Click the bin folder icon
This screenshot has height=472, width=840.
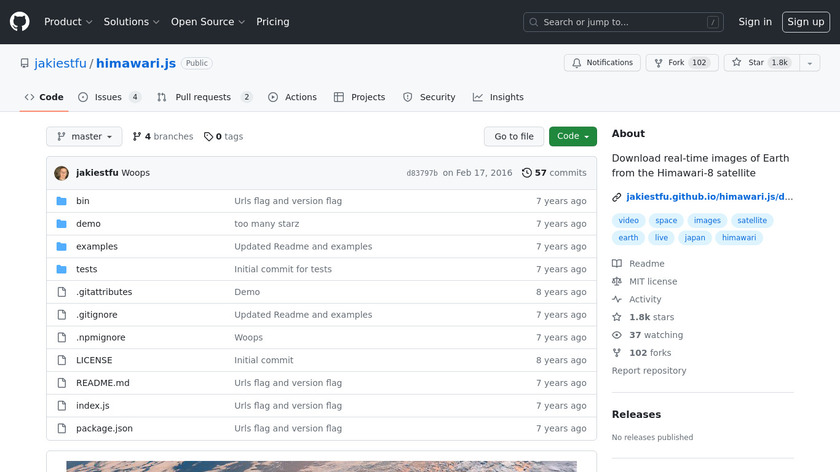(x=61, y=201)
